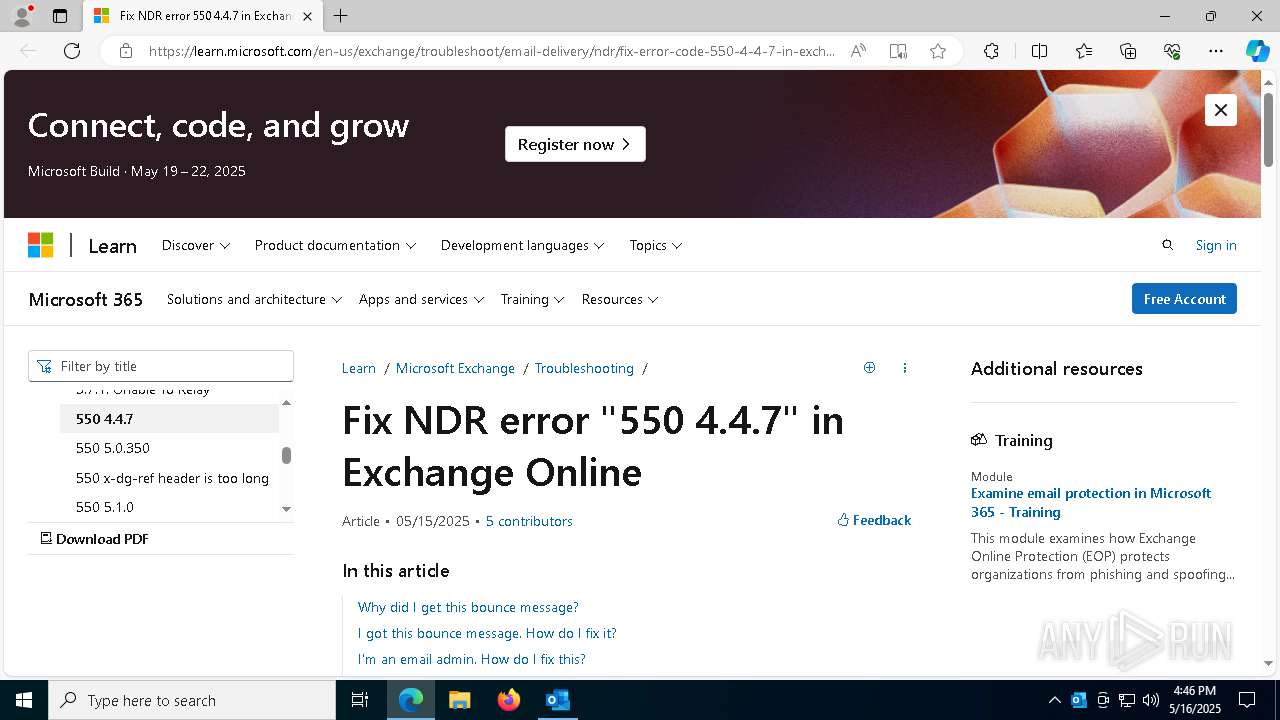Click the Free Account button
The width and height of the screenshot is (1280, 720).
pyautogui.click(x=1184, y=299)
